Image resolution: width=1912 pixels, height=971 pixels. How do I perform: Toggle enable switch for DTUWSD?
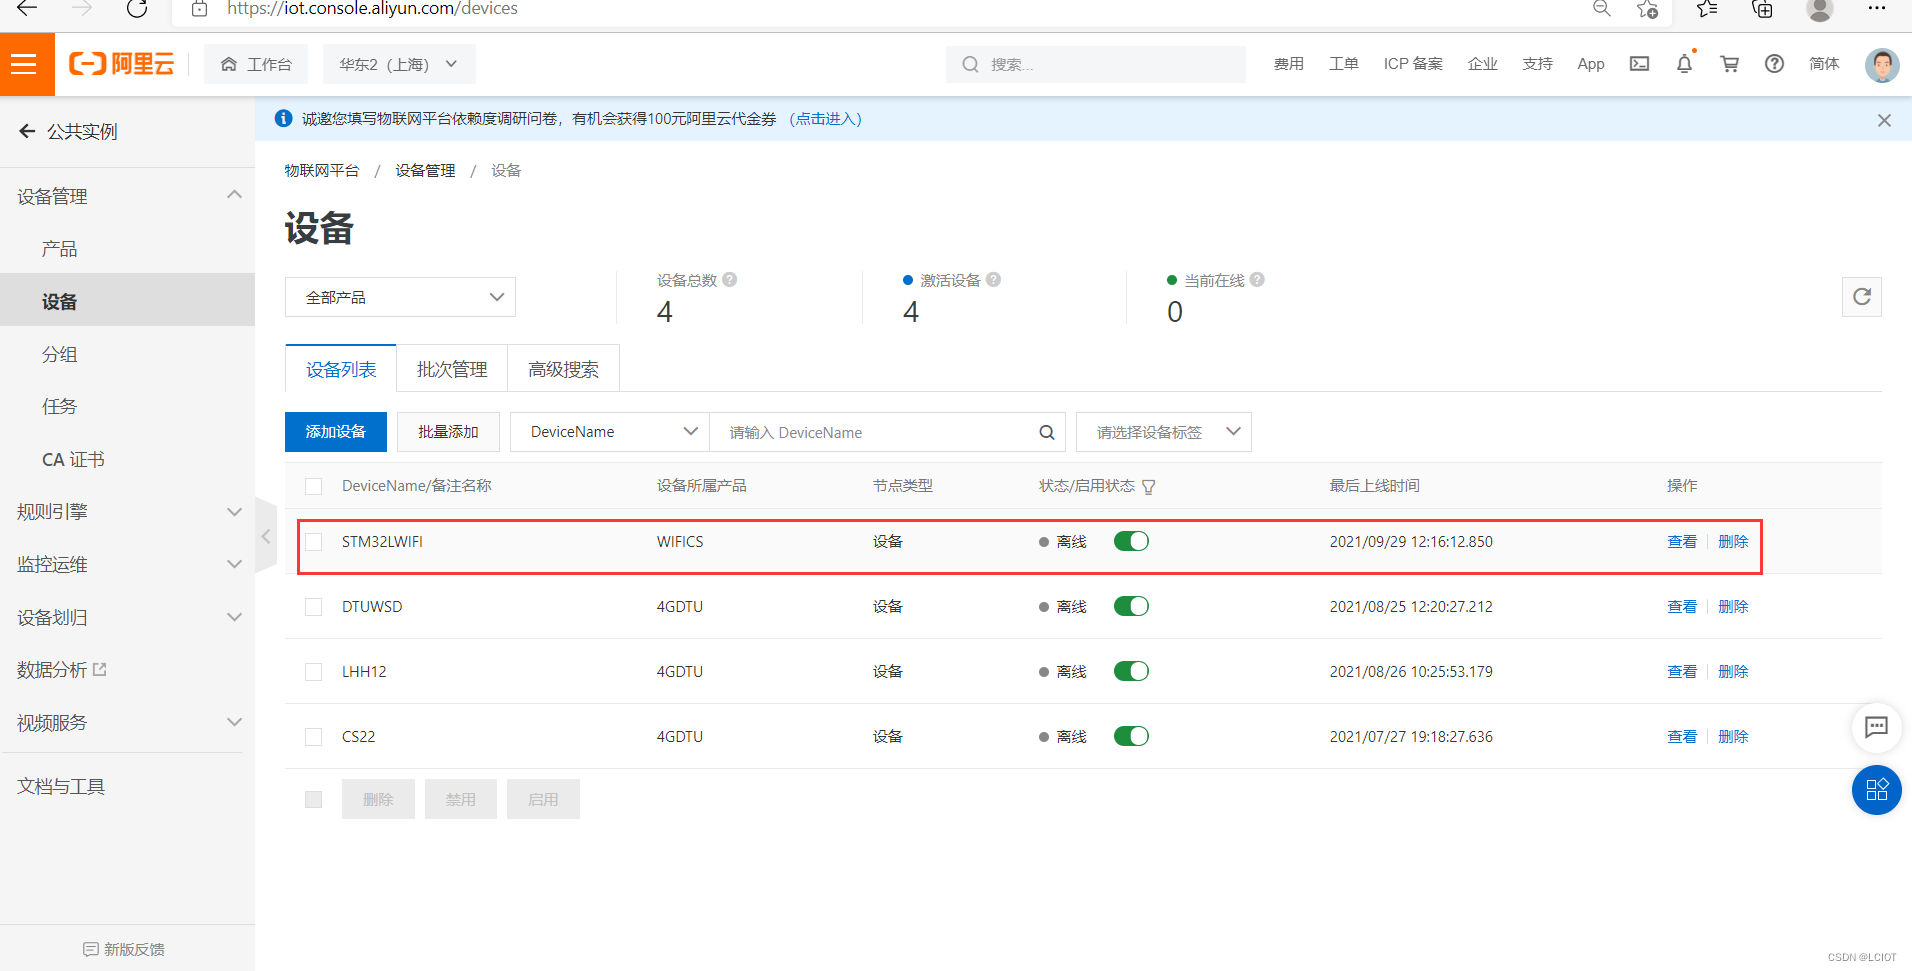(1131, 606)
